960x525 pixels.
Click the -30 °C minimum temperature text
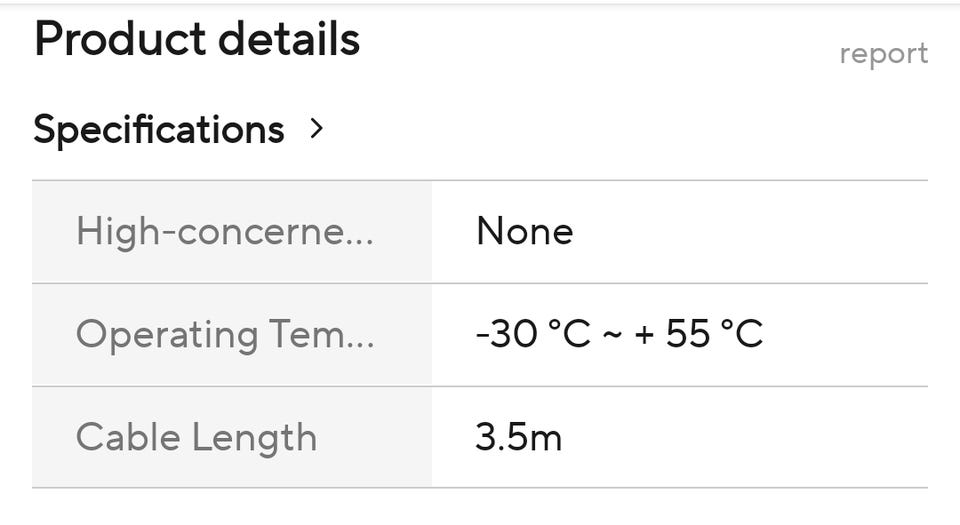click(x=533, y=334)
